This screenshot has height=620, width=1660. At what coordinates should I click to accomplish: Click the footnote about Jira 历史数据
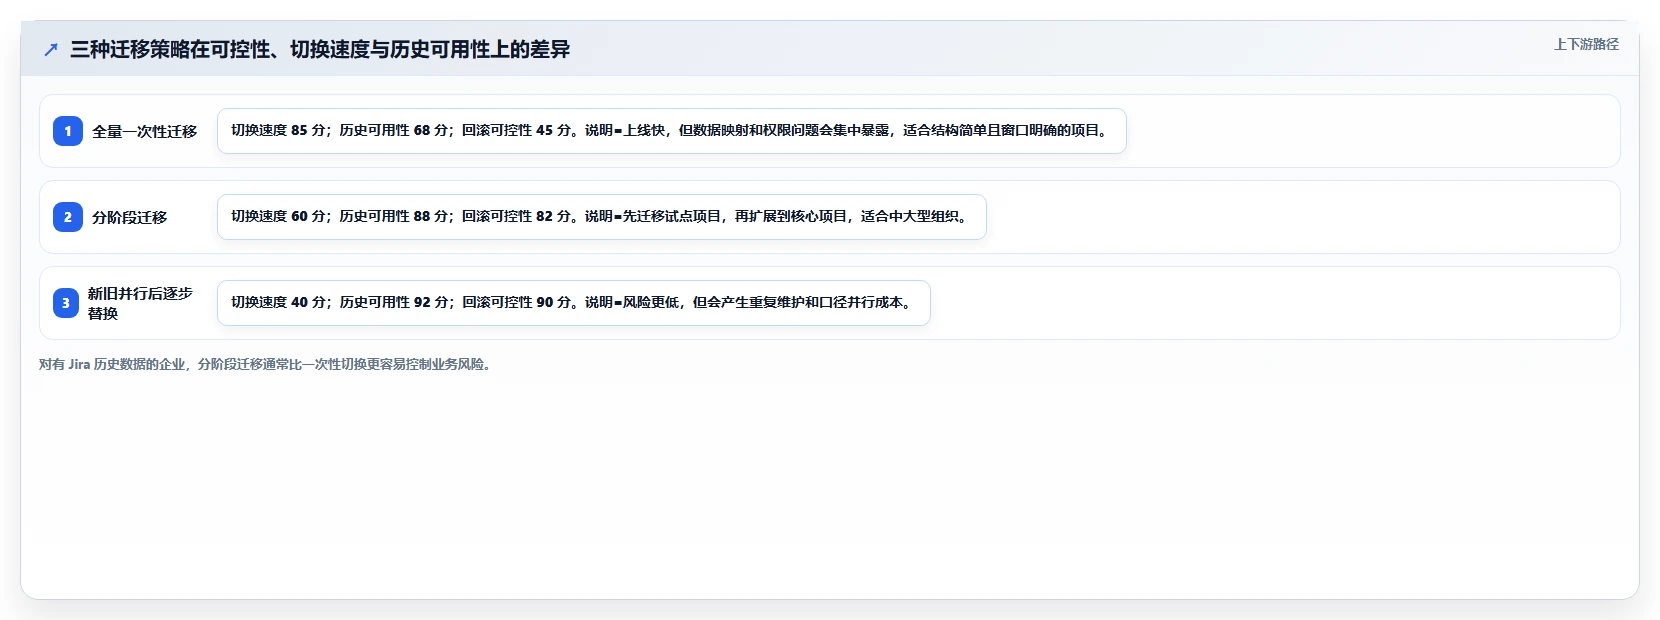267,364
